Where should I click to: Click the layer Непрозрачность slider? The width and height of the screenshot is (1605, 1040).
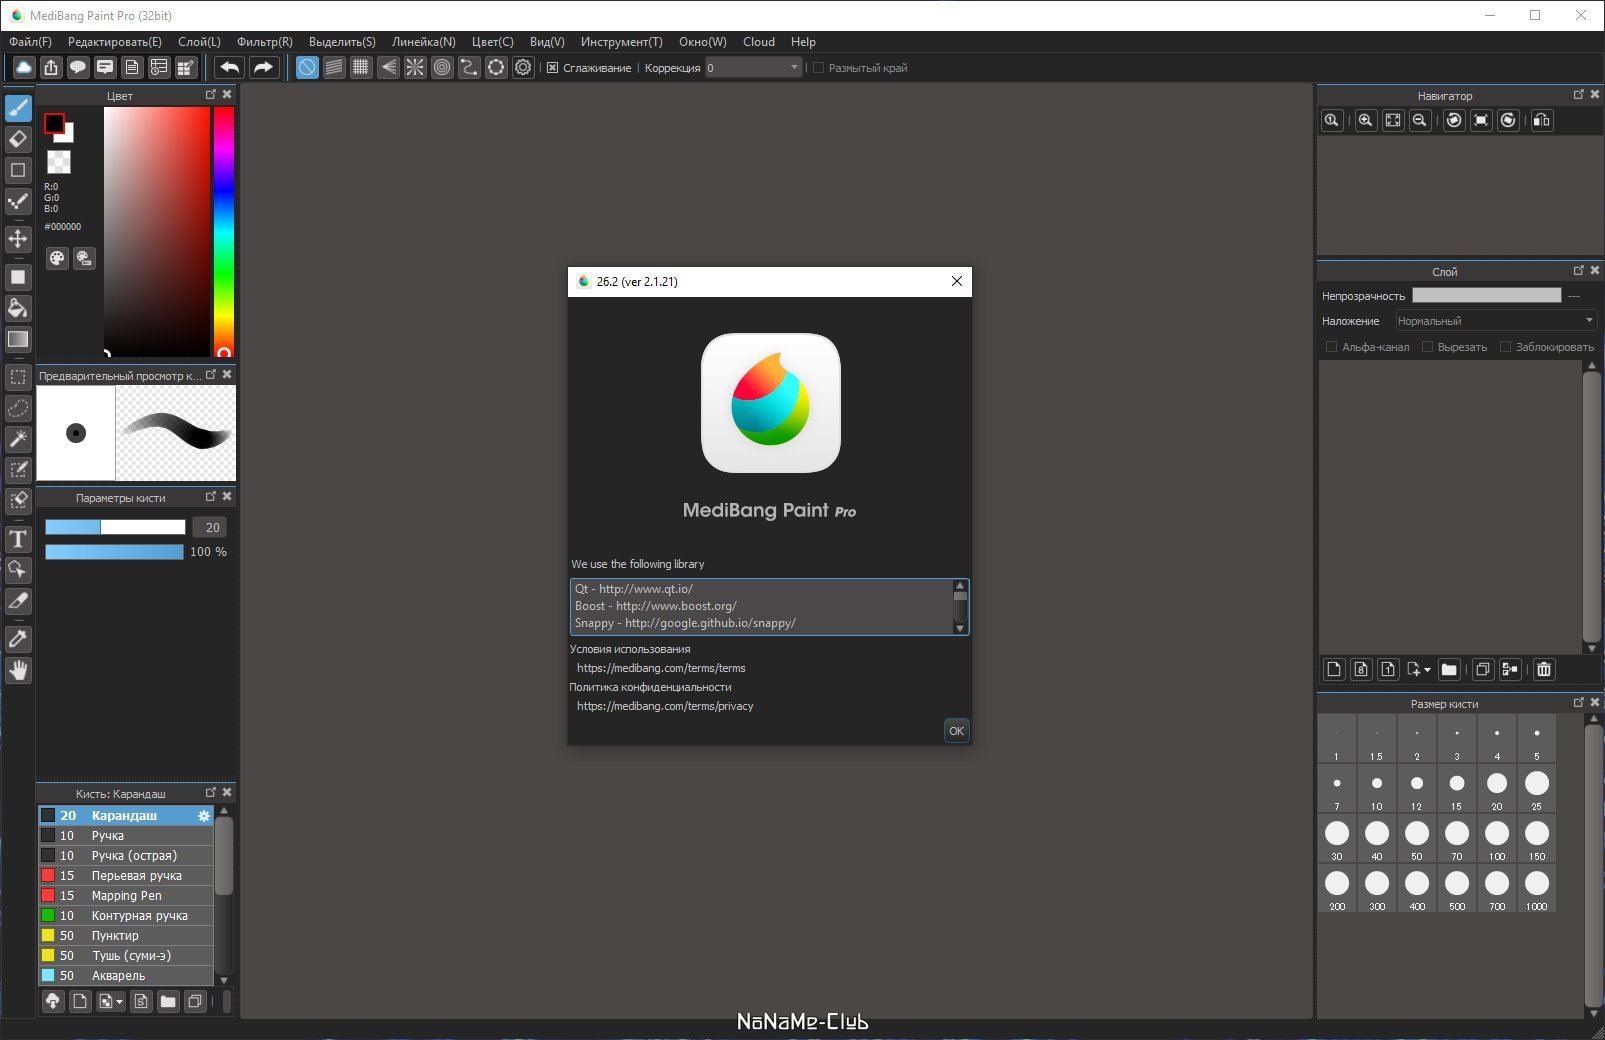[1486, 295]
